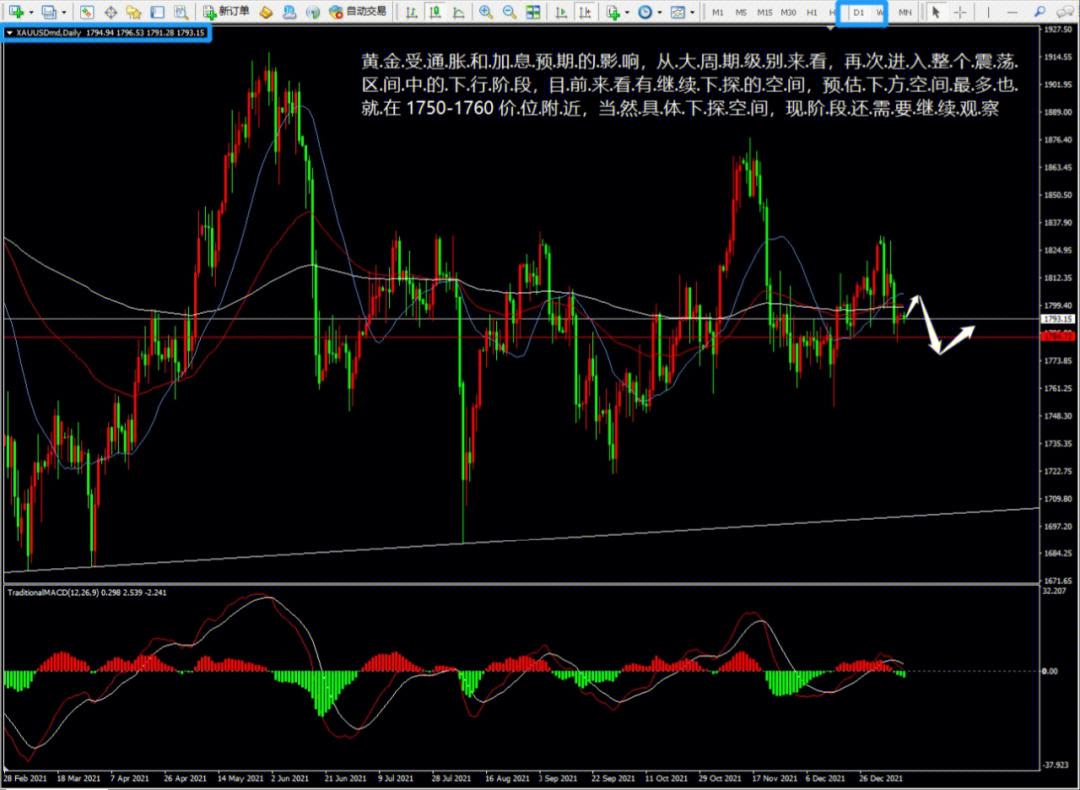Toggle chart auto scroll

(561, 12)
